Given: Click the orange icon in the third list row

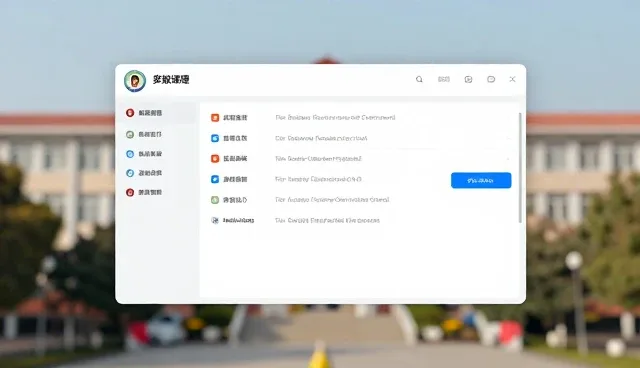Looking at the screenshot, I should coord(215,159).
